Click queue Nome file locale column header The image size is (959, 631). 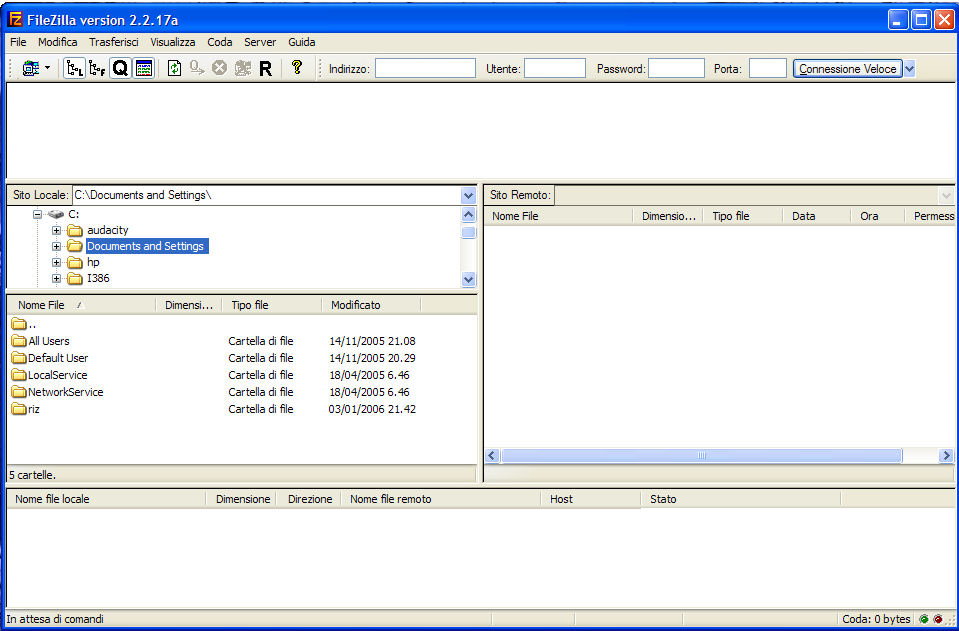[x=106, y=499]
